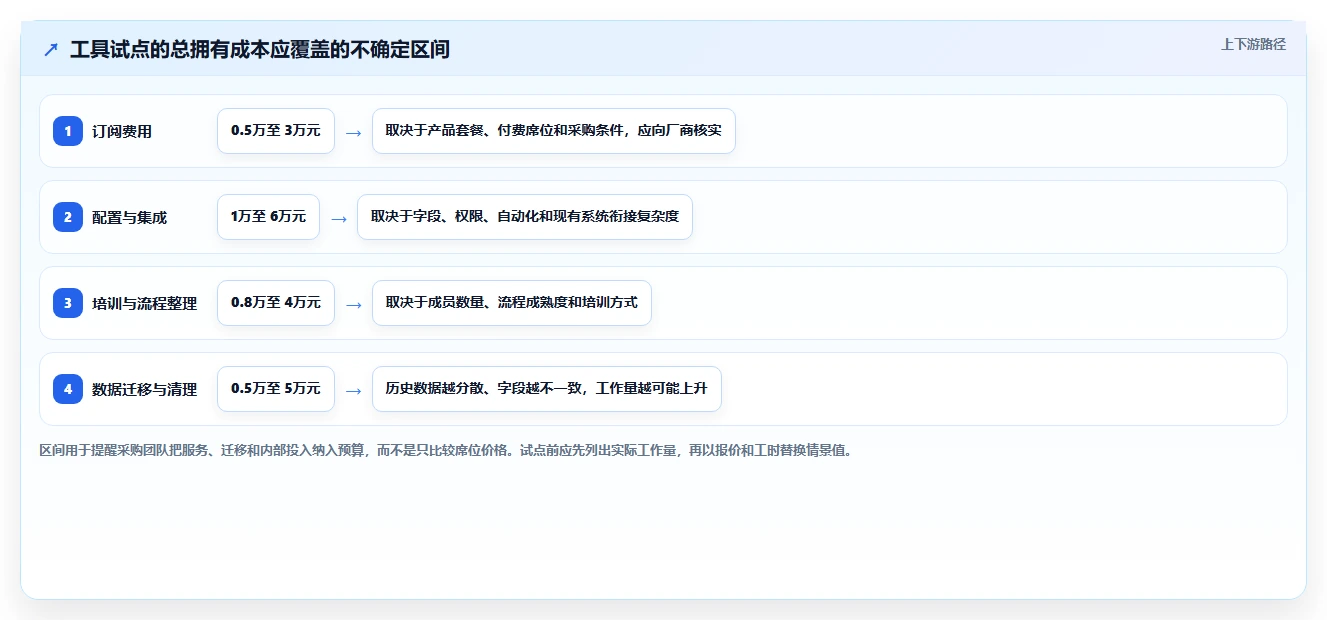Viewport: 1327px width, 620px height.
Task: Select step number 2 badge for 配置与集成
Action: (x=68, y=217)
